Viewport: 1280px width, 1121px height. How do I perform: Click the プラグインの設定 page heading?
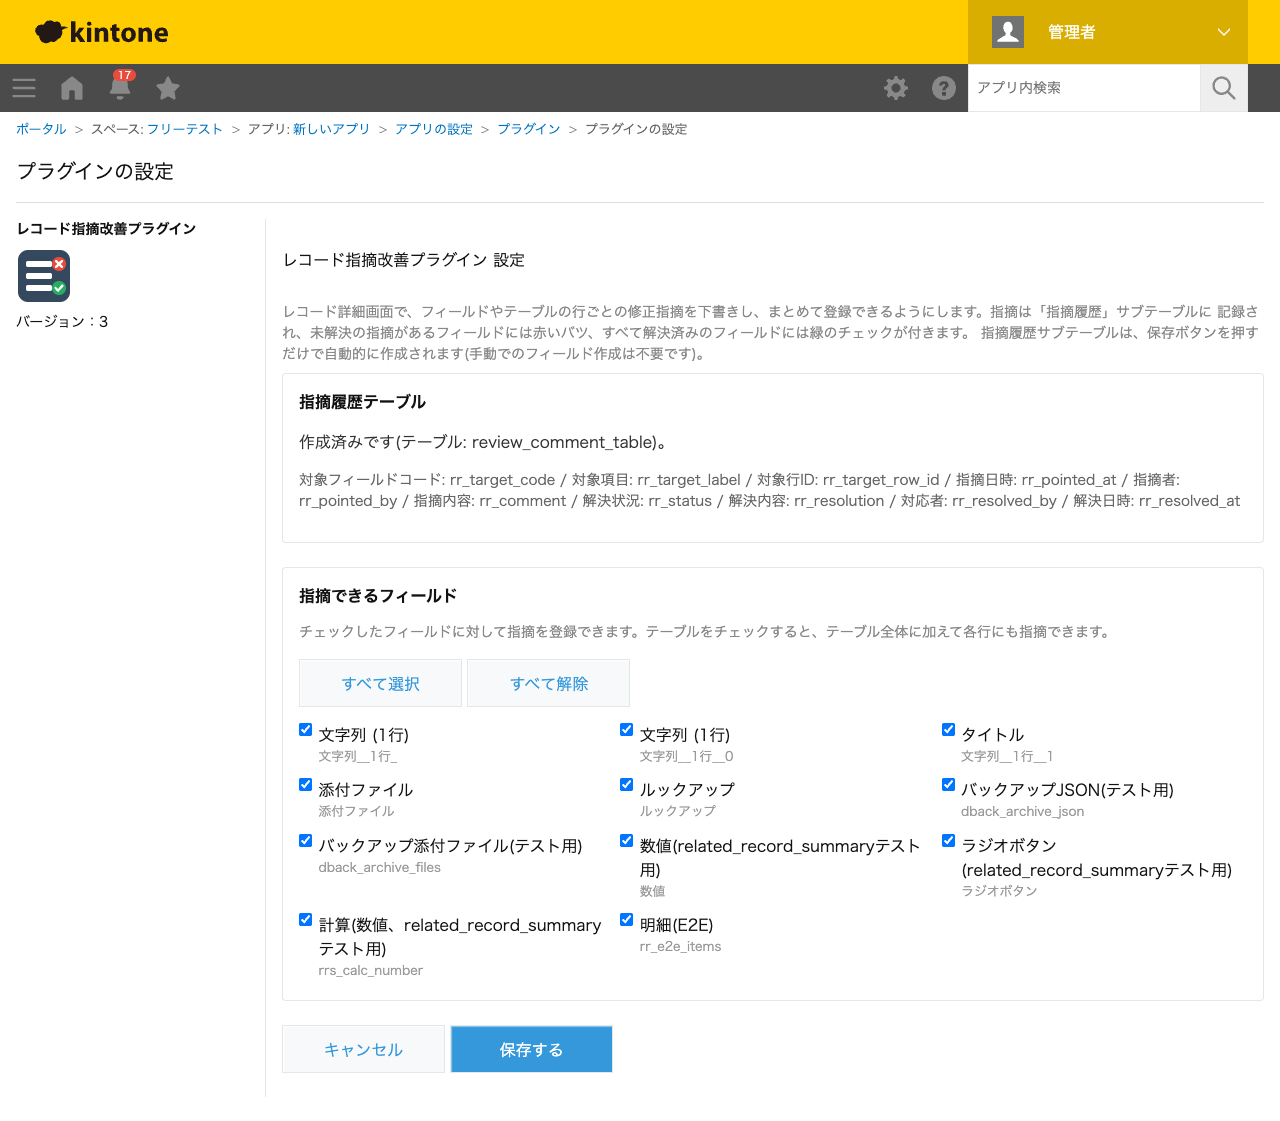[x=95, y=171]
